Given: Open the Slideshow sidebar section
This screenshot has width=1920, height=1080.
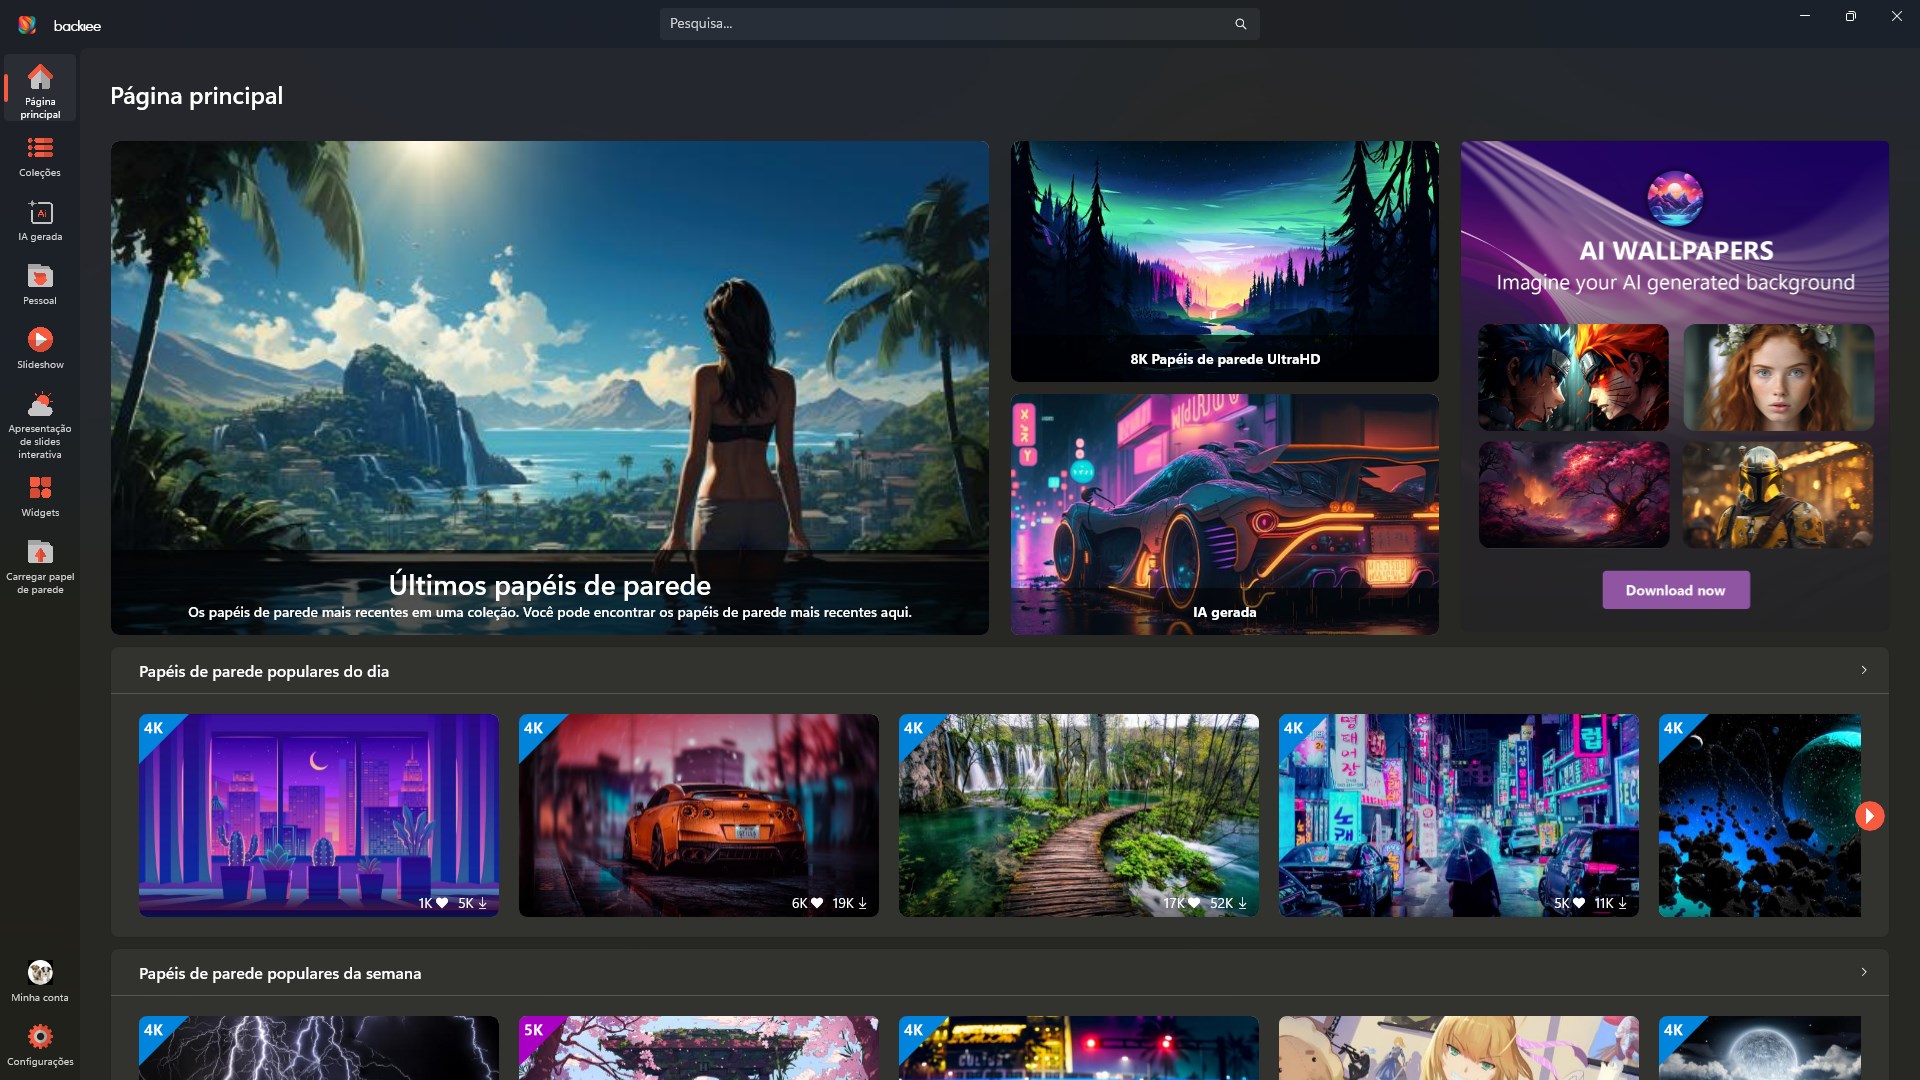Looking at the screenshot, I should point(40,349).
